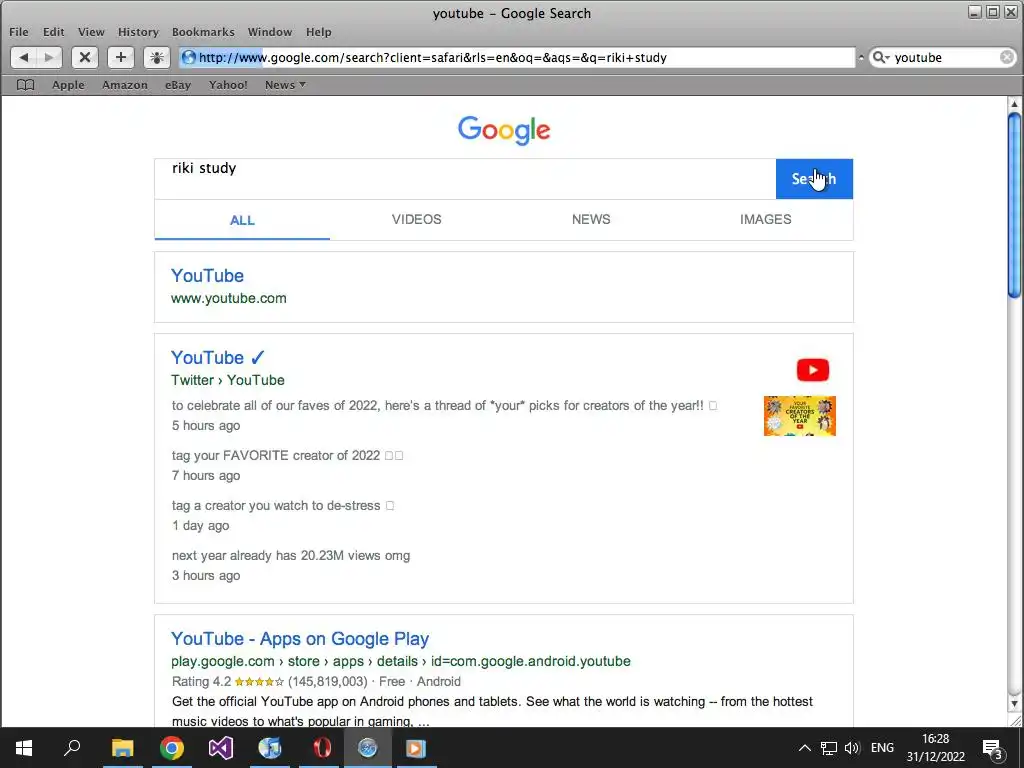The height and width of the screenshot is (768, 1024).
Task: Go back with the Back arrow button
Action: click(24, 57)
